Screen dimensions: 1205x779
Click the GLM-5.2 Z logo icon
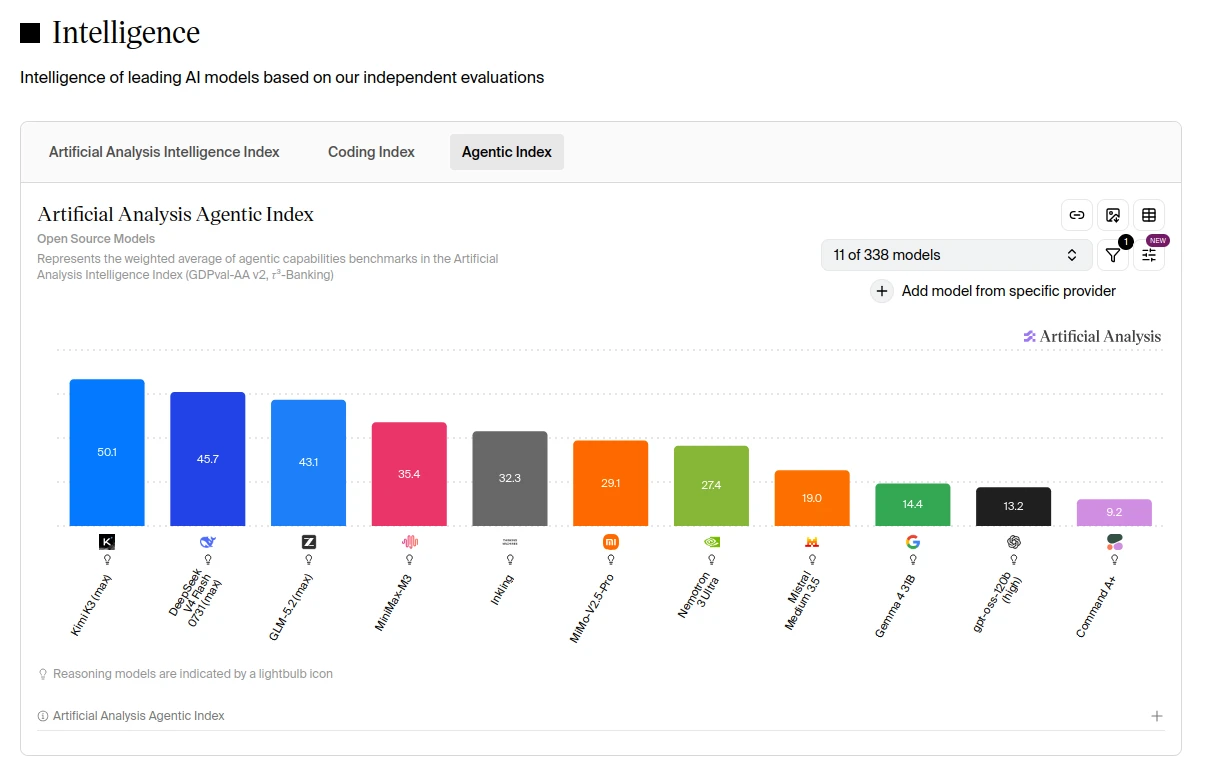tap(308, 542)
